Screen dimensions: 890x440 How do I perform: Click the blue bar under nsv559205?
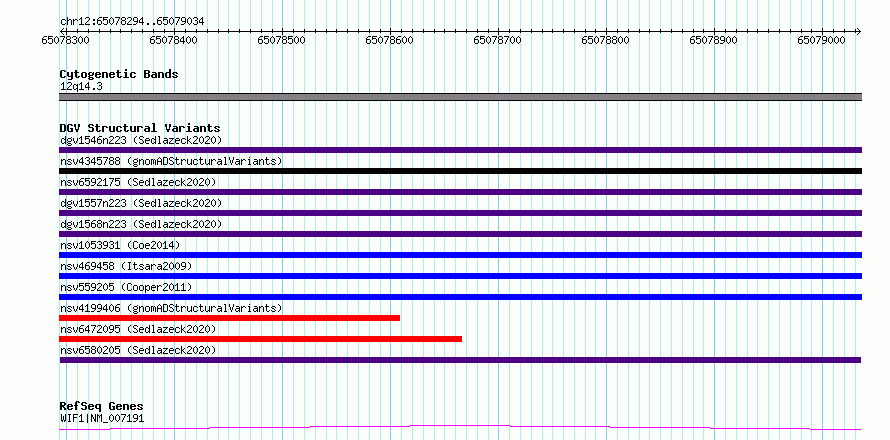tap(460, 297)
